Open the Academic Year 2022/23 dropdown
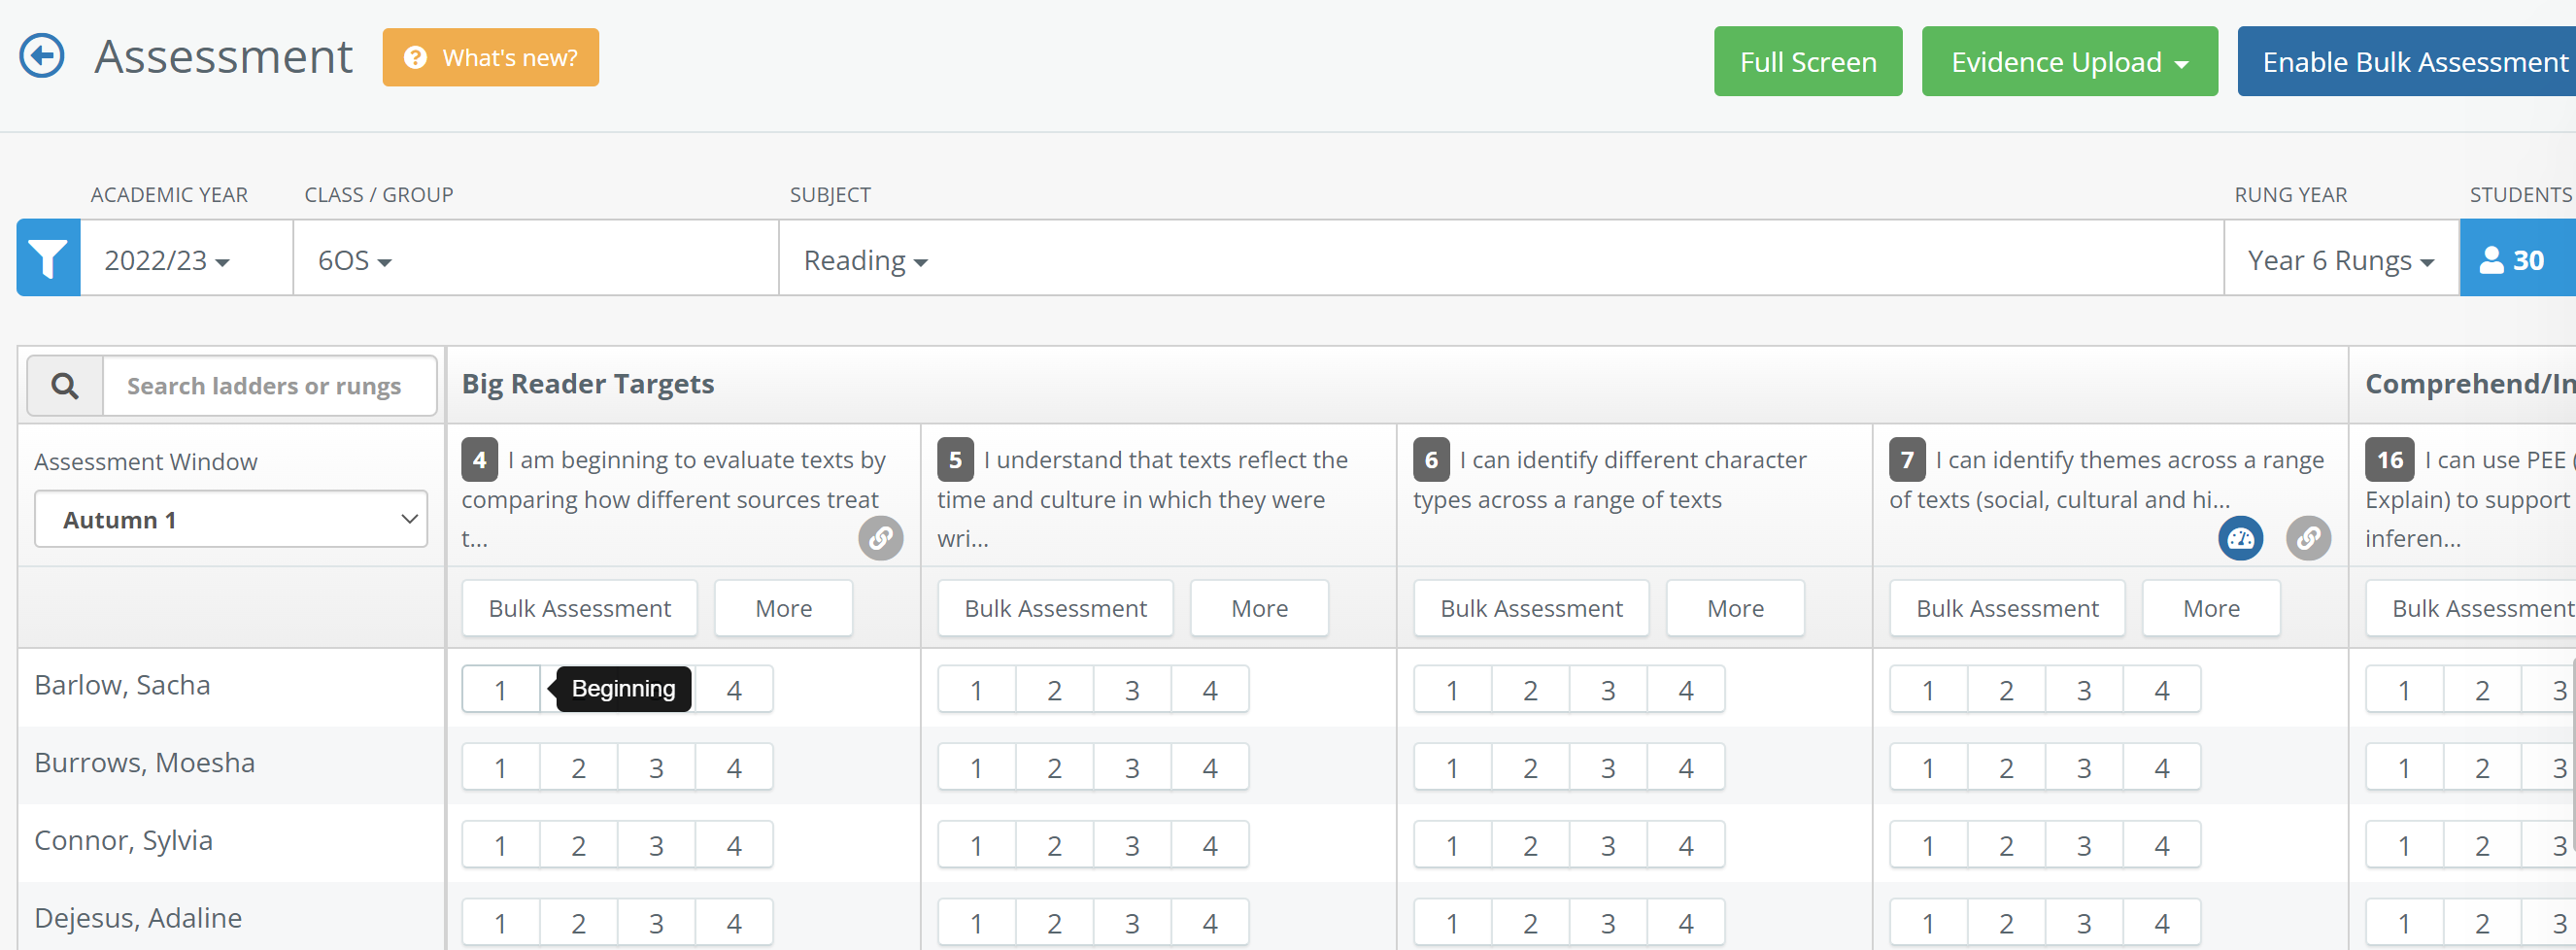Image resolution: width=2576 pixels, height=950 pixels. pyautogui.click(x=167, y=260)
